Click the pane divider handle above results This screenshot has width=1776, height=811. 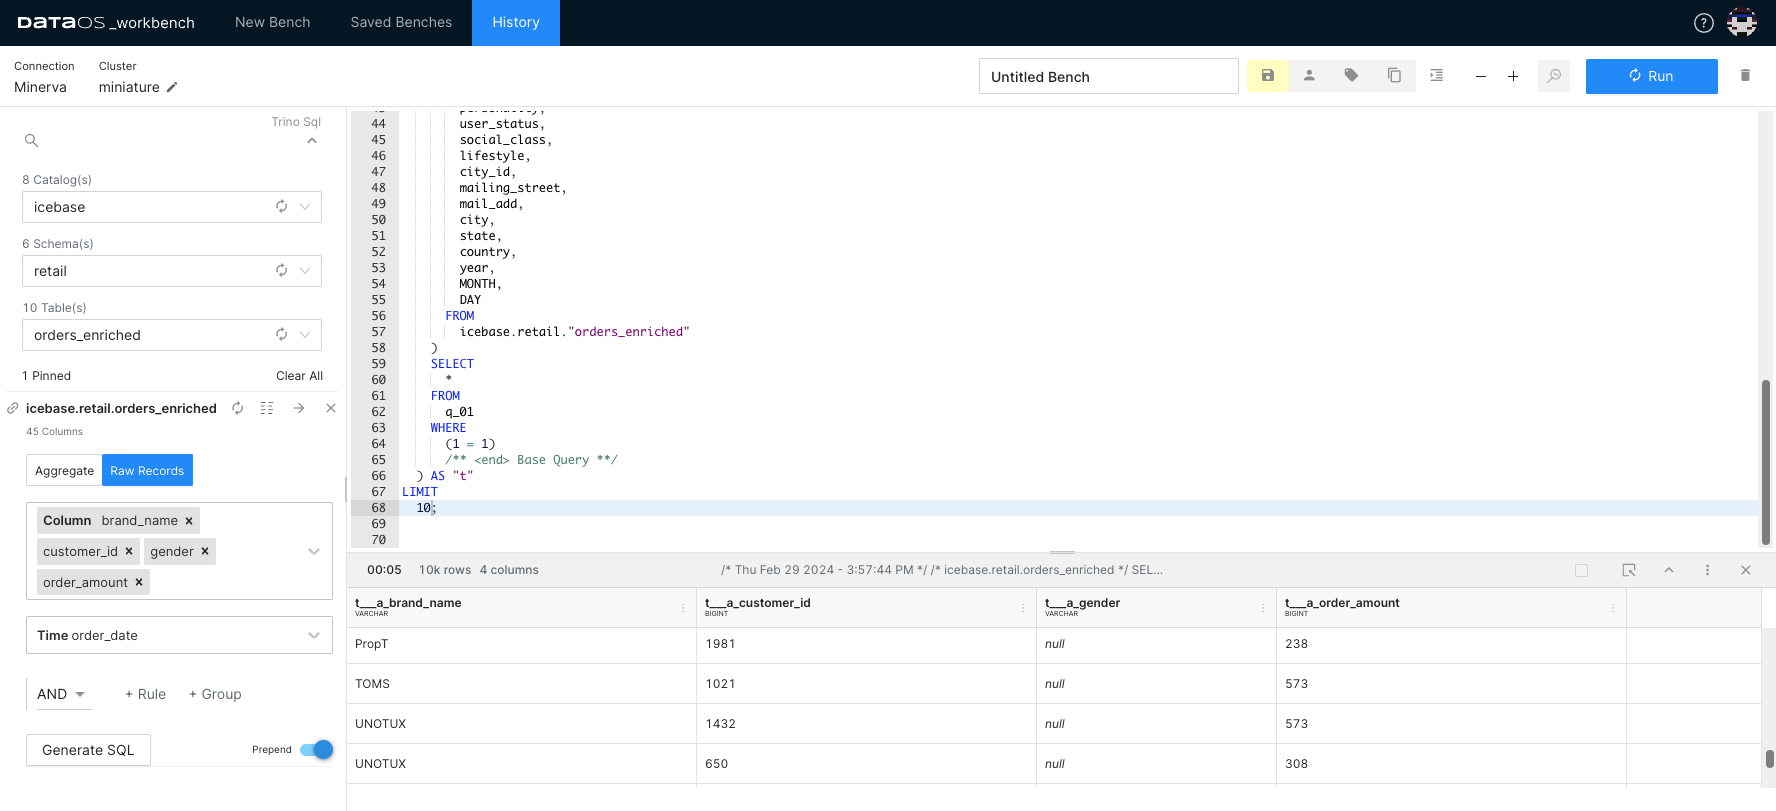pyautogui.click(x=1062, y=552)
